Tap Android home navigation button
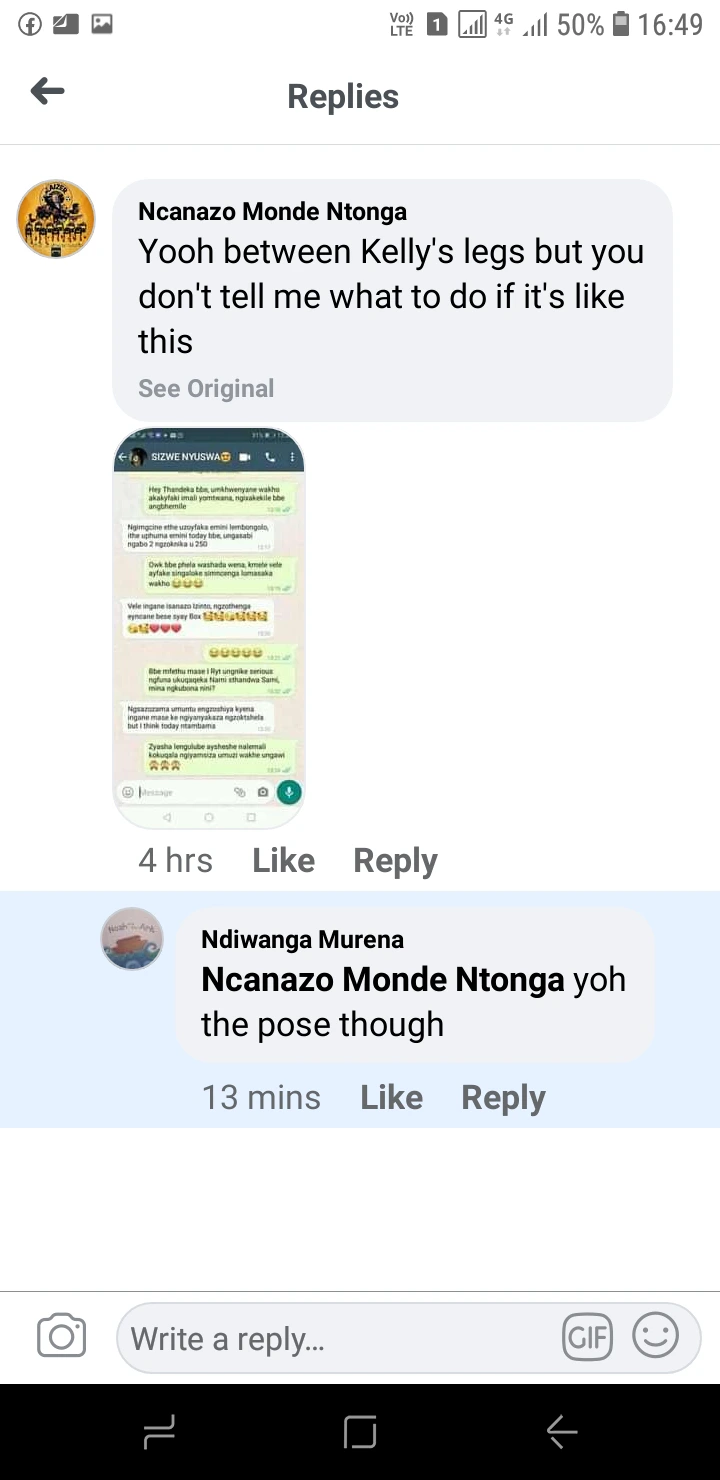The height and width of the screenshot is (1480, 720). point(360,1432)
